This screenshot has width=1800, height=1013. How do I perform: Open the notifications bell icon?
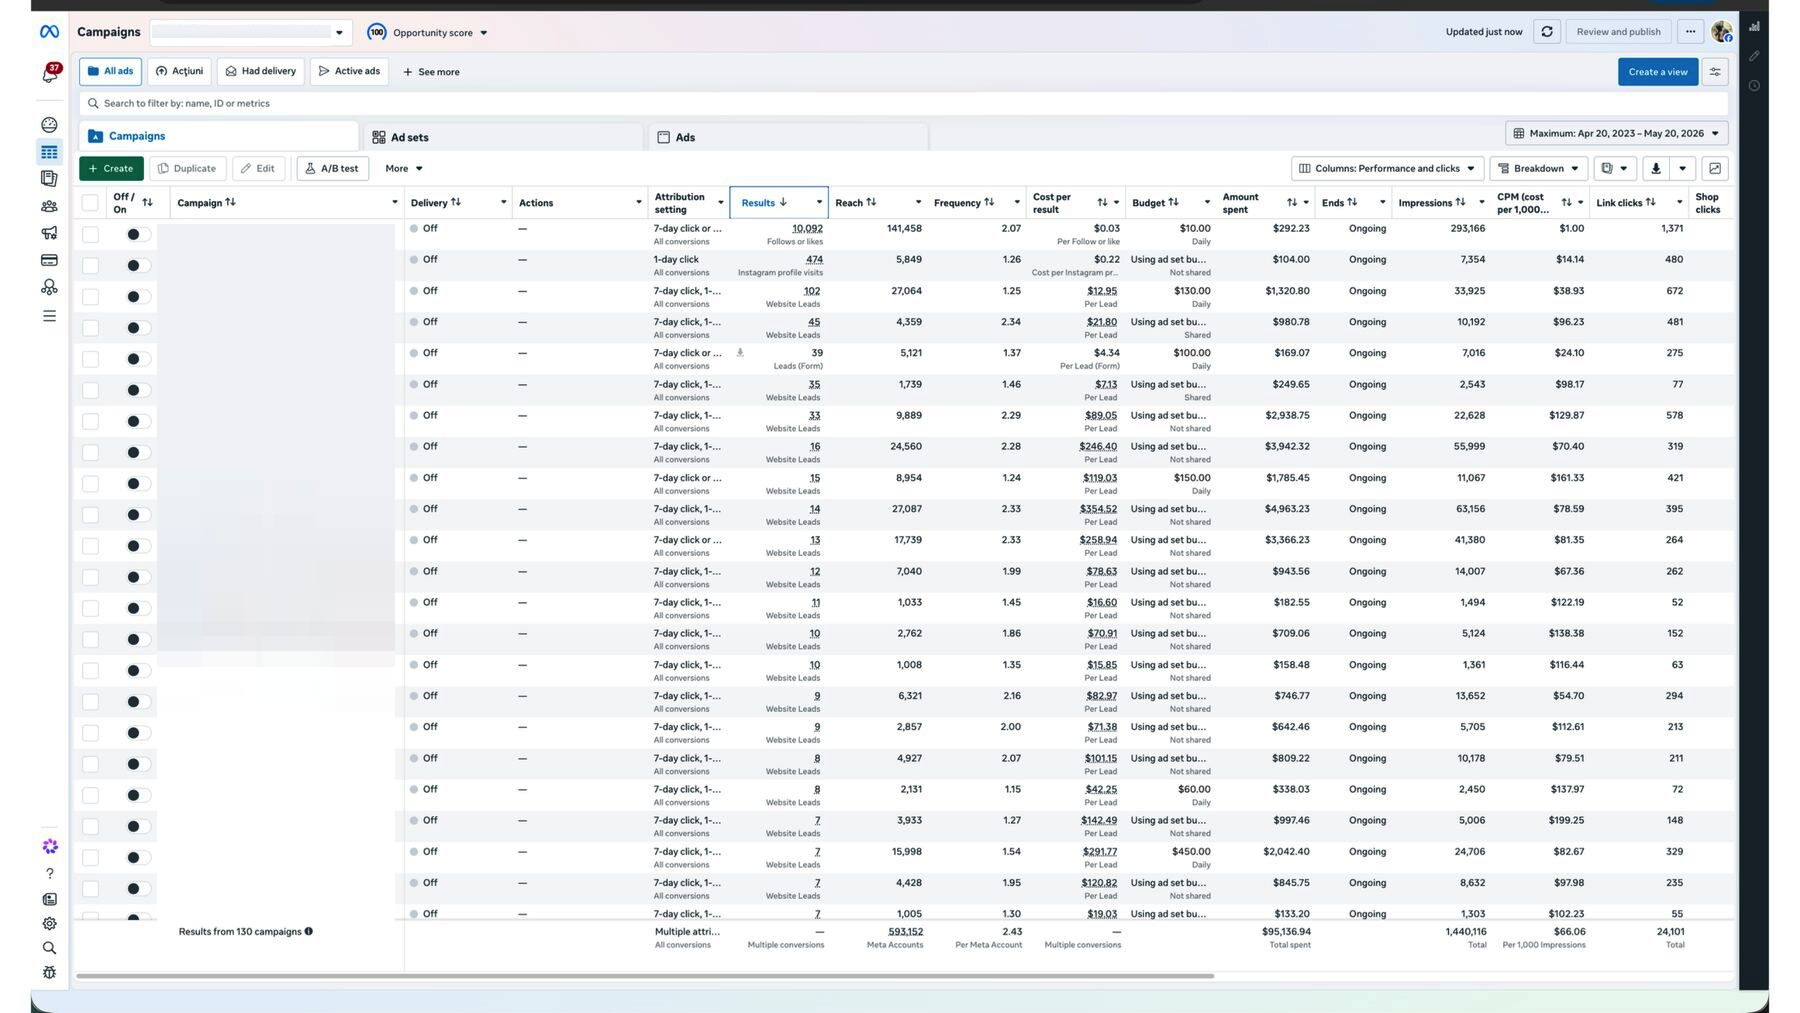point(49,74)
